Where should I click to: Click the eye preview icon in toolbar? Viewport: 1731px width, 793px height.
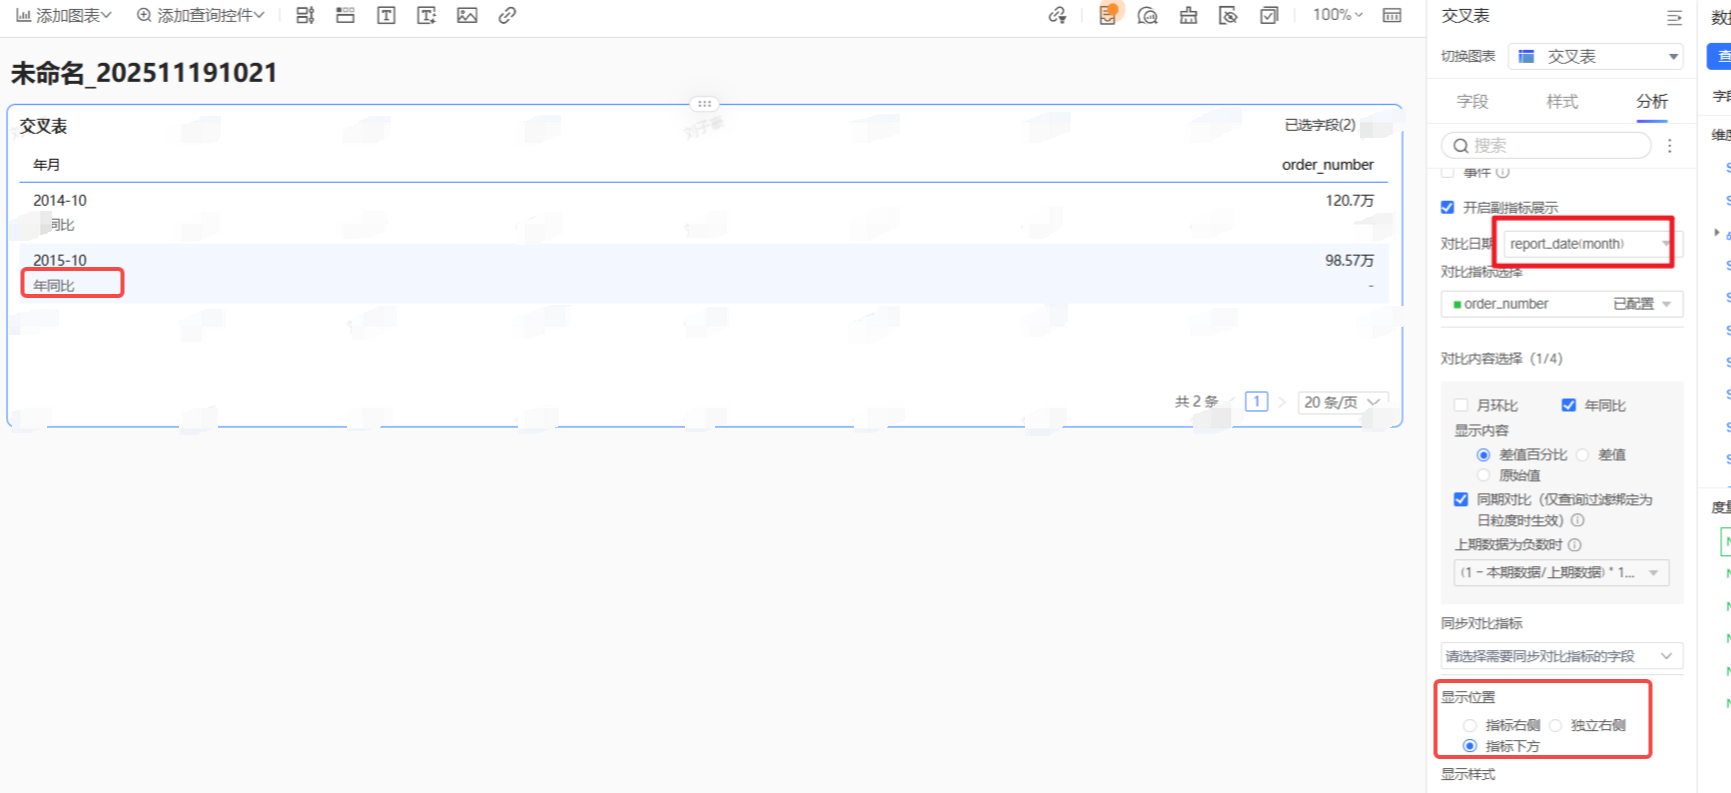[x=1228, y=15]
